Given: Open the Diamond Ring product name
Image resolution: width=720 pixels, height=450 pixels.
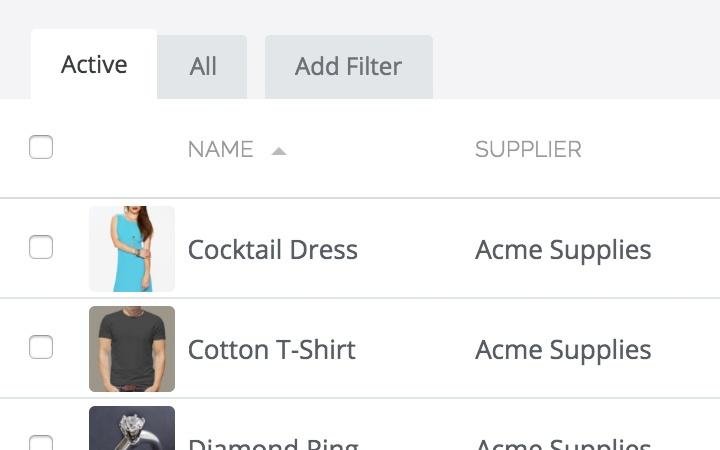Looking at the screenshot, I should click(273, 444).
